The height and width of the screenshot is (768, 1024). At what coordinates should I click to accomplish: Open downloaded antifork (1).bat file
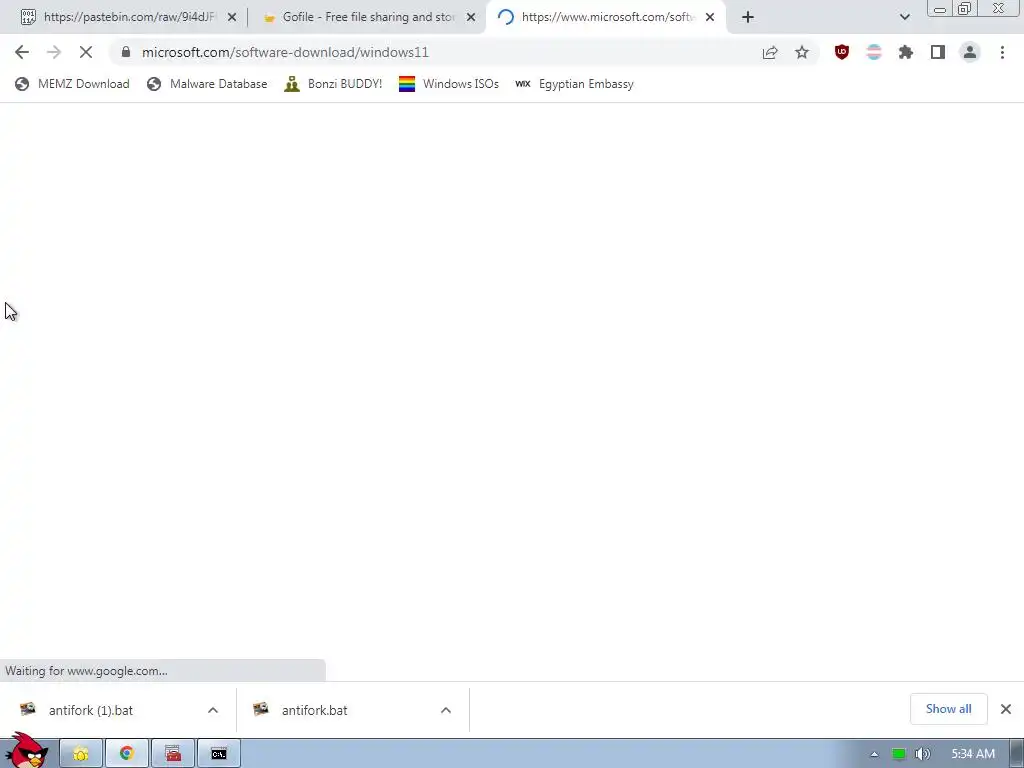(90, 711)
